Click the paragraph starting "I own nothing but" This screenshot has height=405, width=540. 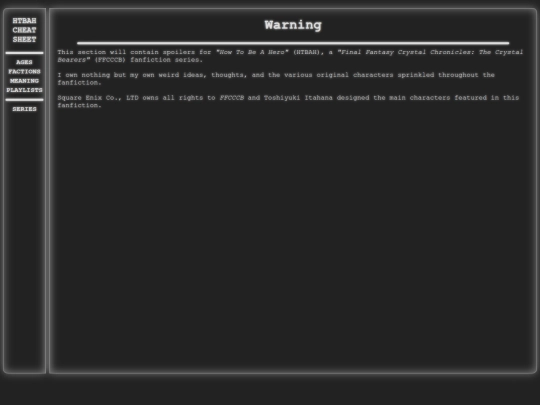tap(276, 79)
